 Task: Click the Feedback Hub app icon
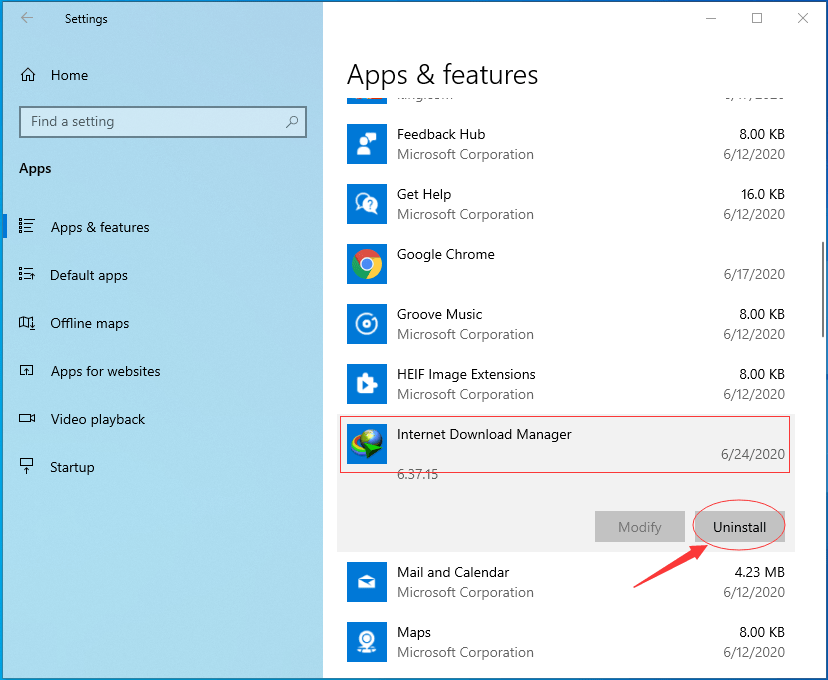pos(367,144)
